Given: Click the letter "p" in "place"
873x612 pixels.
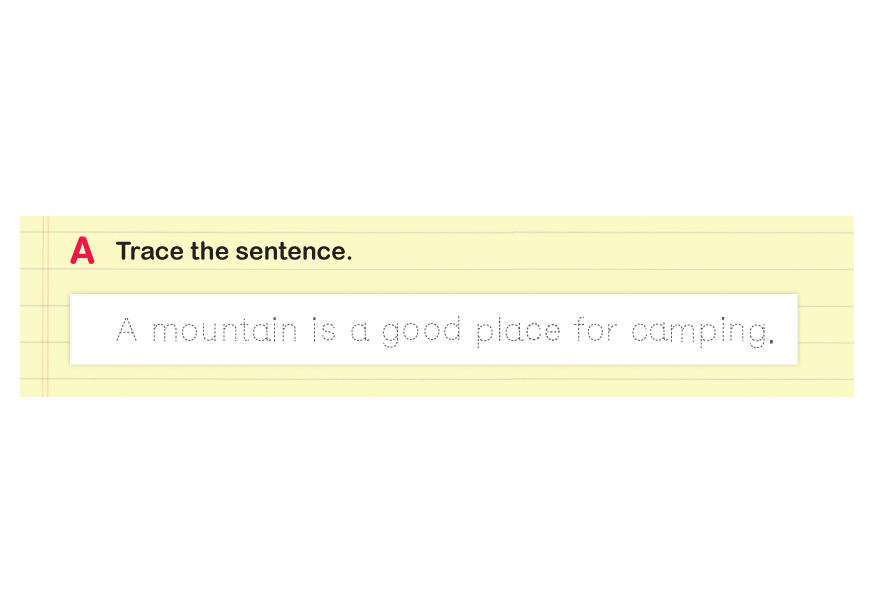Looking at the screenshot, I should (x=483, y=335).
